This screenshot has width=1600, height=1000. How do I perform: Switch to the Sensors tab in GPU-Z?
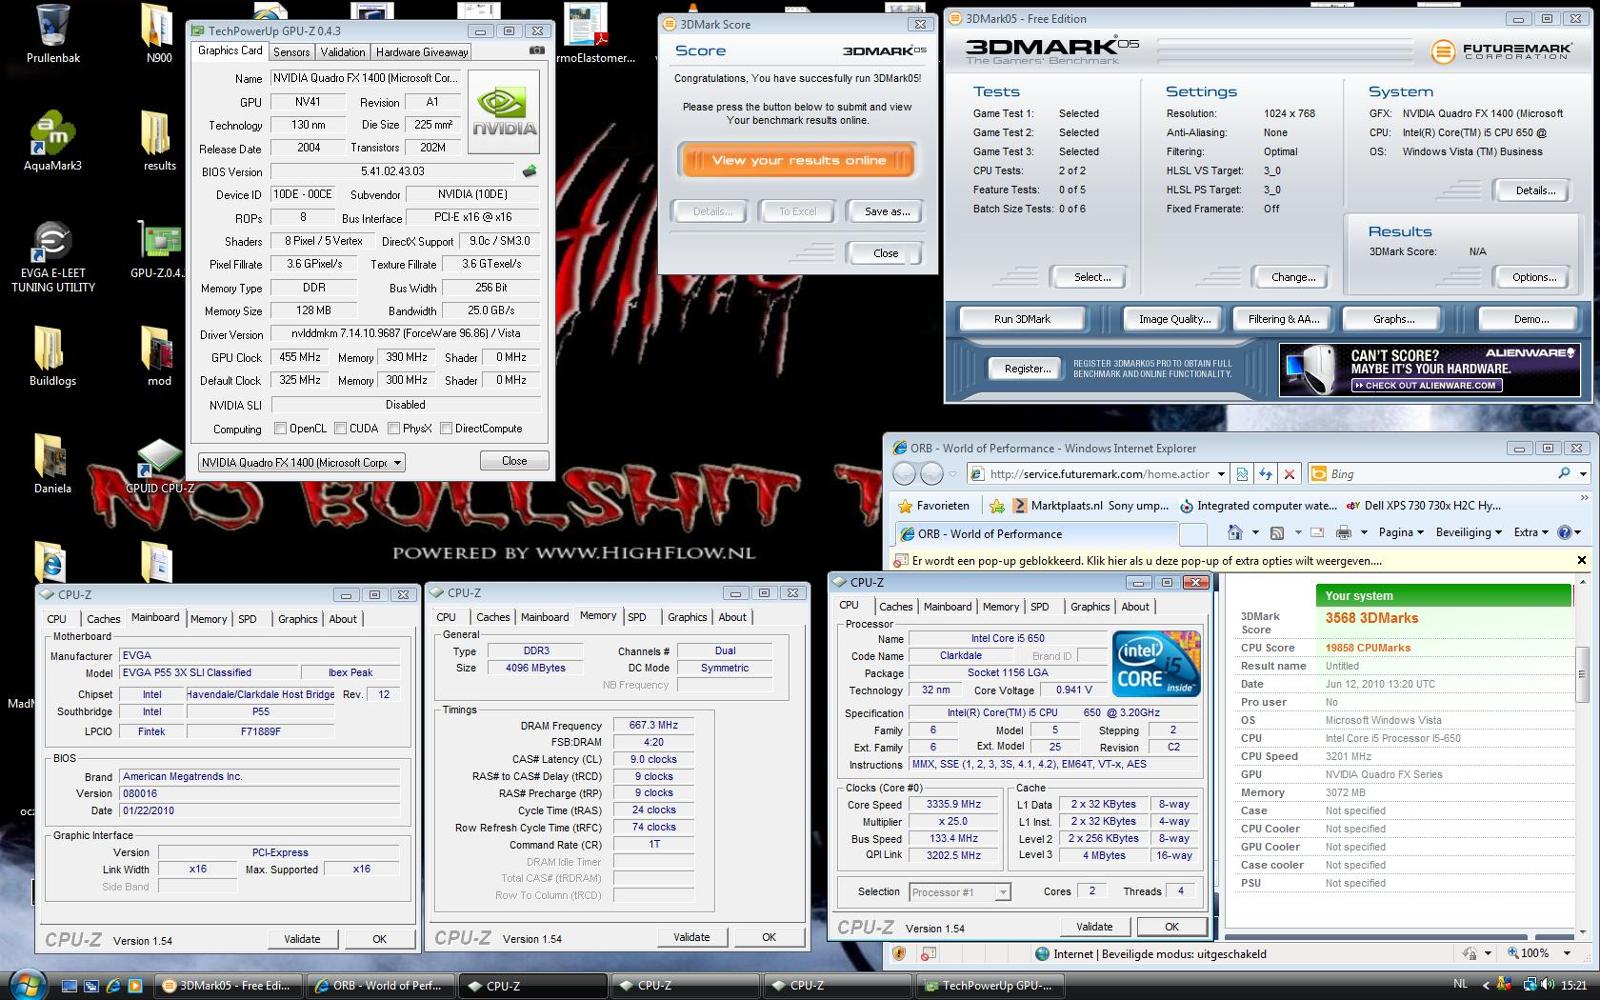pyautogui.click(x=291, y=52)
